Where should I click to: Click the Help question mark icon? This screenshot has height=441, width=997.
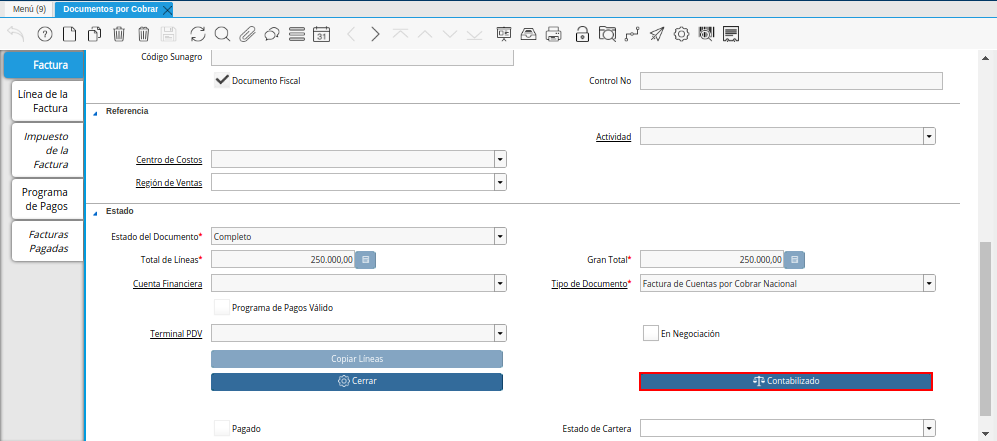[44, 34]
